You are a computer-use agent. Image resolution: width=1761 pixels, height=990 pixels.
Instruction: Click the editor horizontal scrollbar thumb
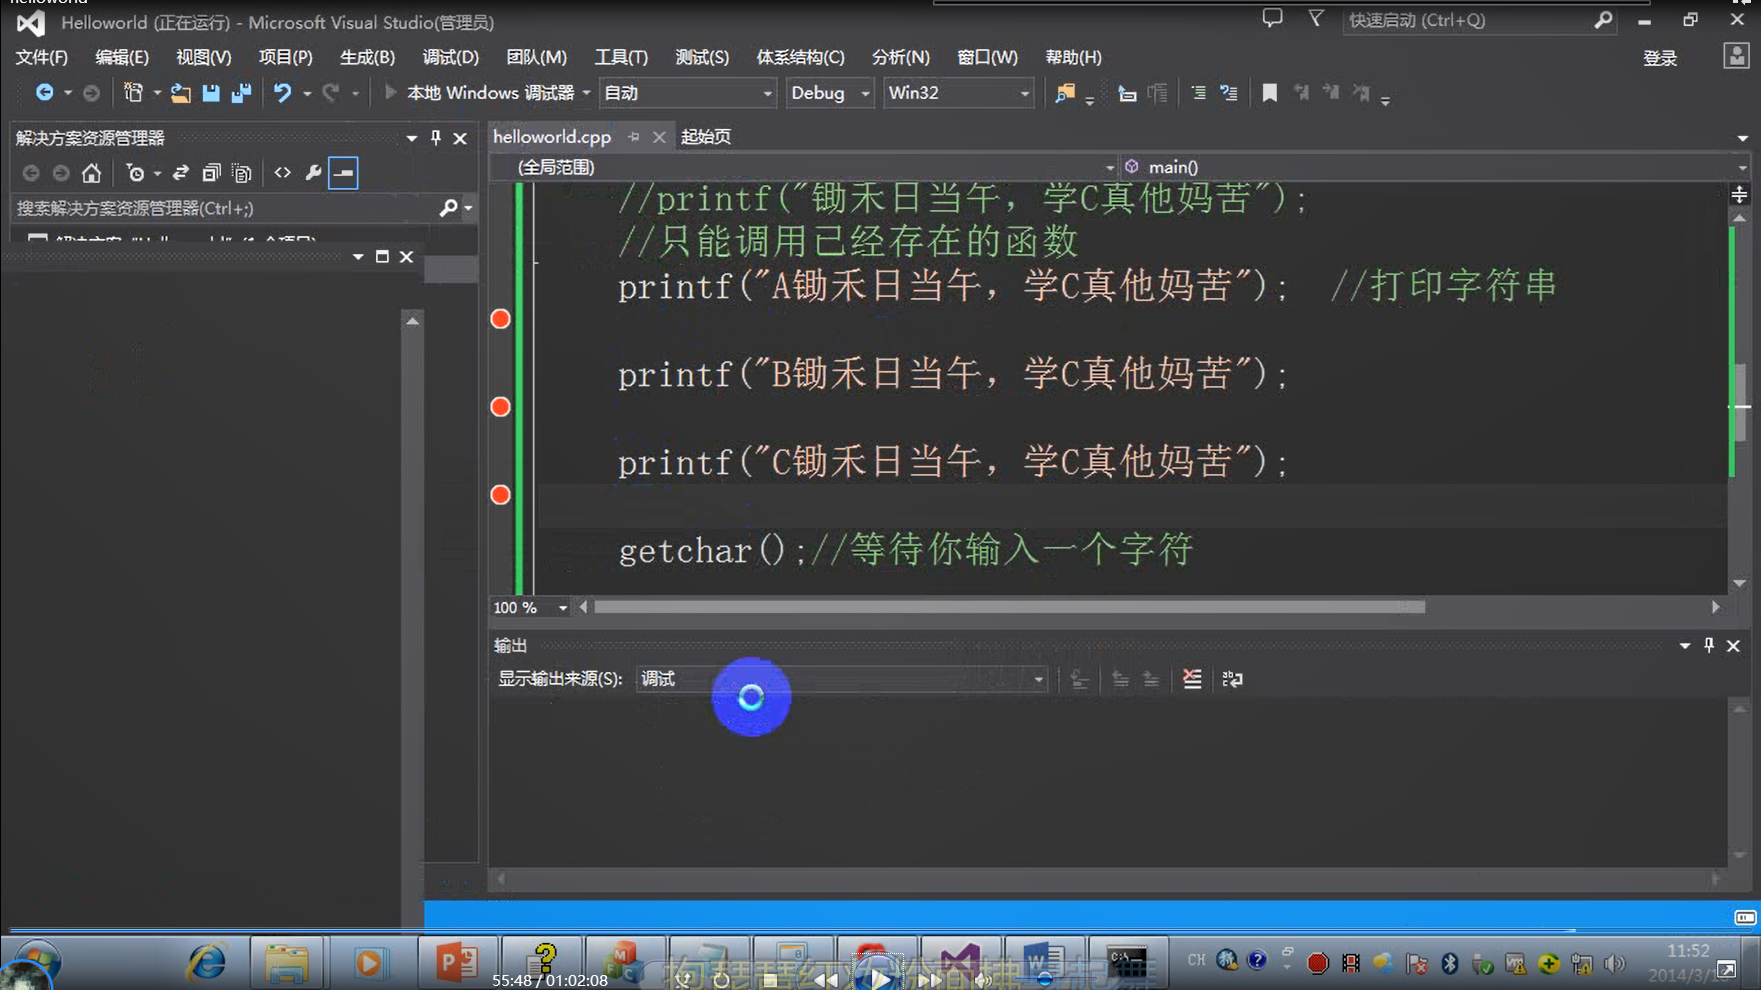point(1009,607)
